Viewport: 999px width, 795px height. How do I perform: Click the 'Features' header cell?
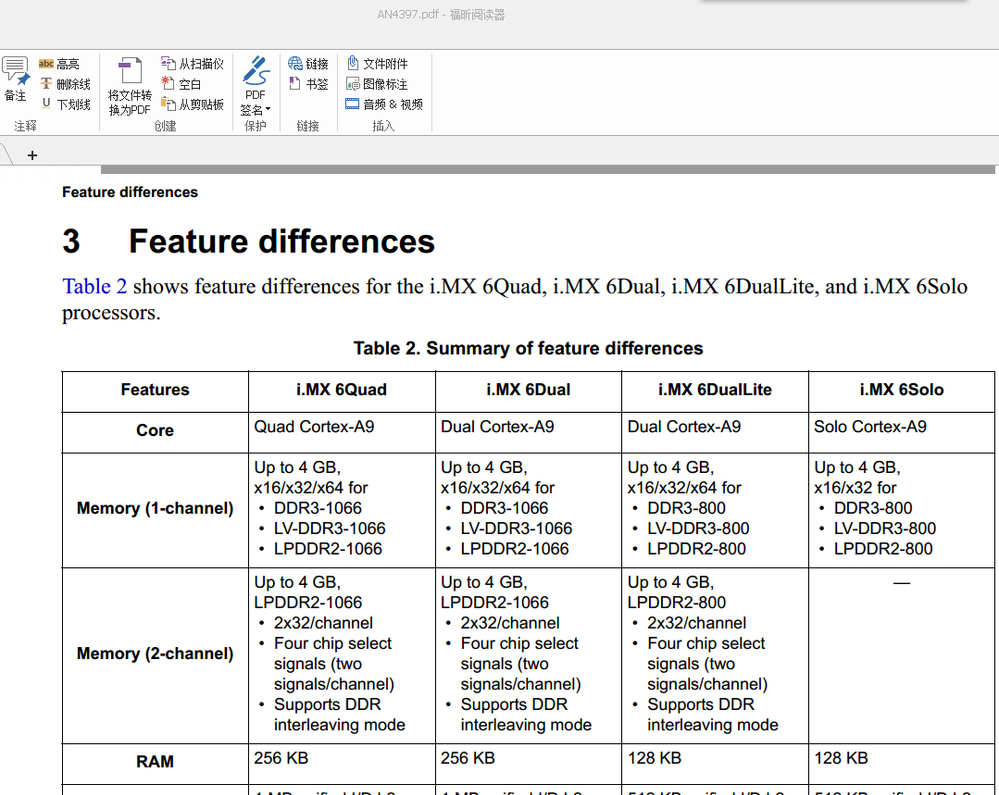pyautogui.click(x=155, y=390)
